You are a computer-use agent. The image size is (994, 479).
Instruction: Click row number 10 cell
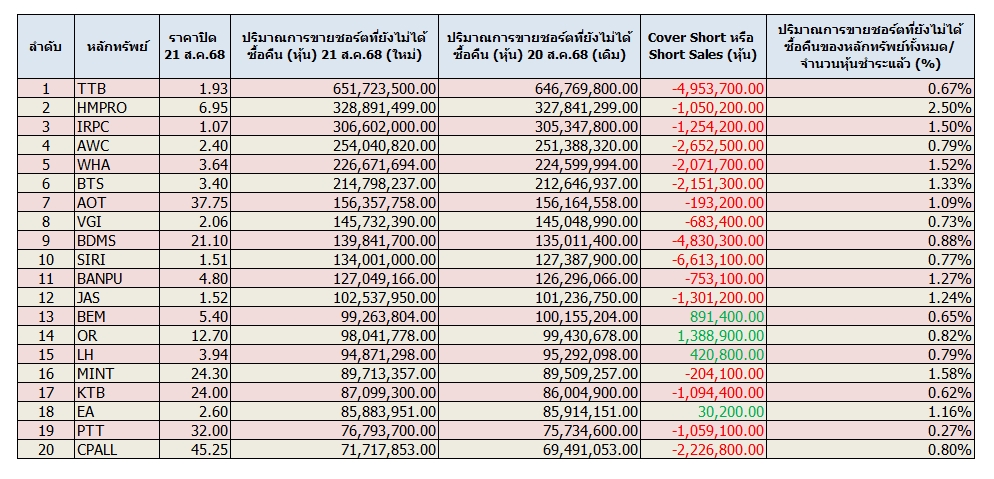click(x=46, y=260)
